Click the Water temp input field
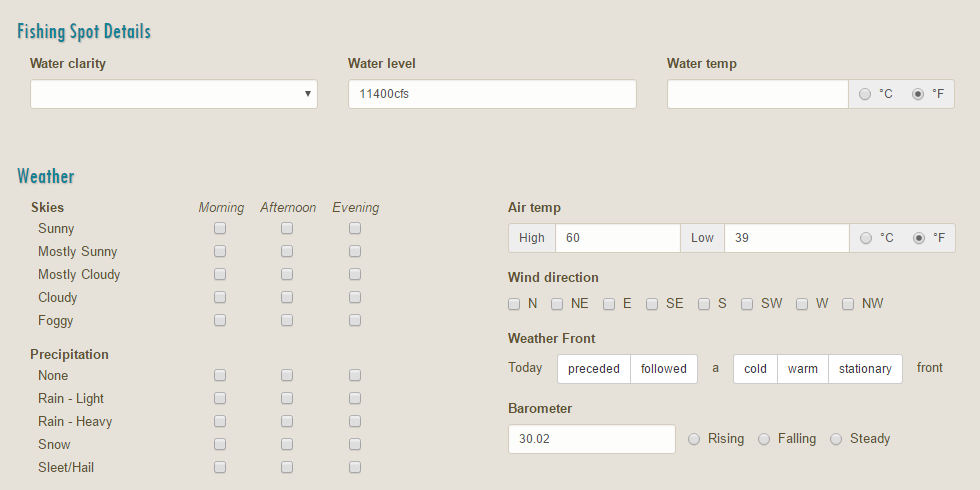The image size is (980, 490). pos(758,94)
